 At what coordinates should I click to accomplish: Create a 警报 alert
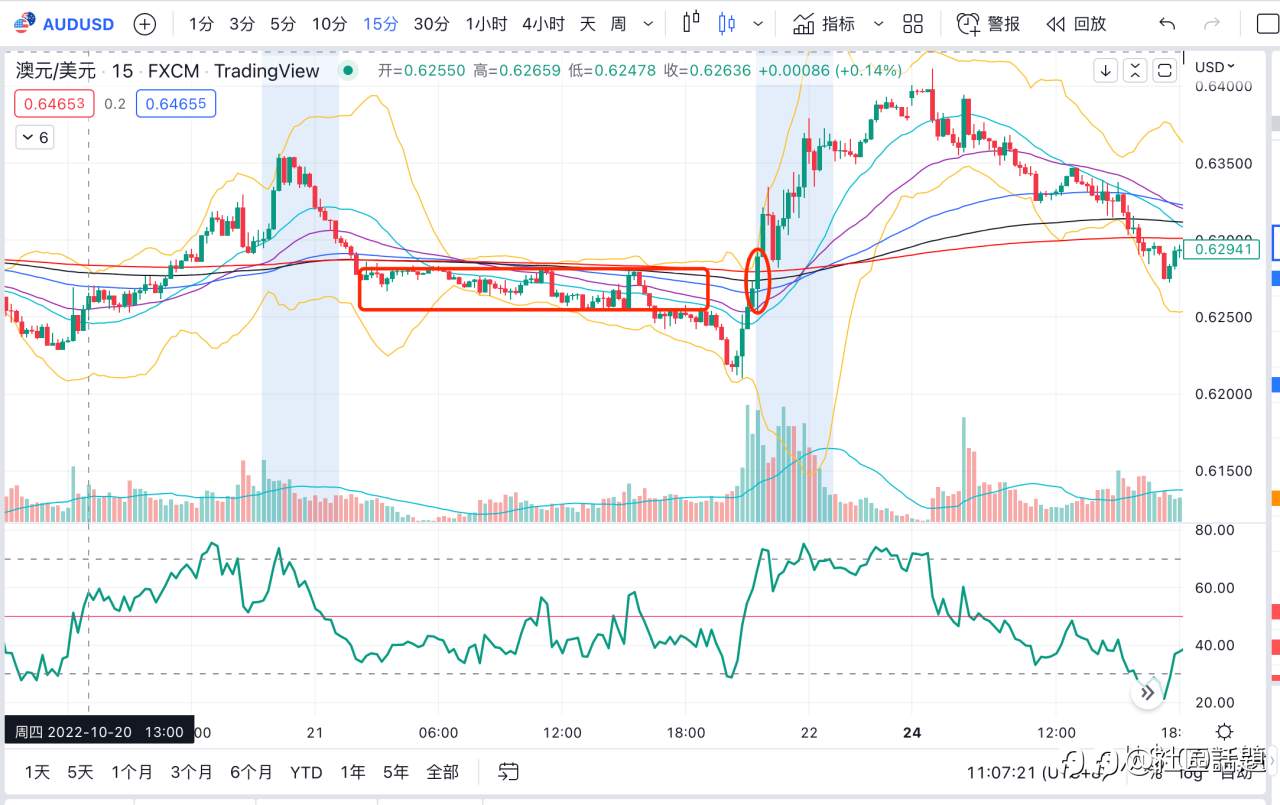988,24
